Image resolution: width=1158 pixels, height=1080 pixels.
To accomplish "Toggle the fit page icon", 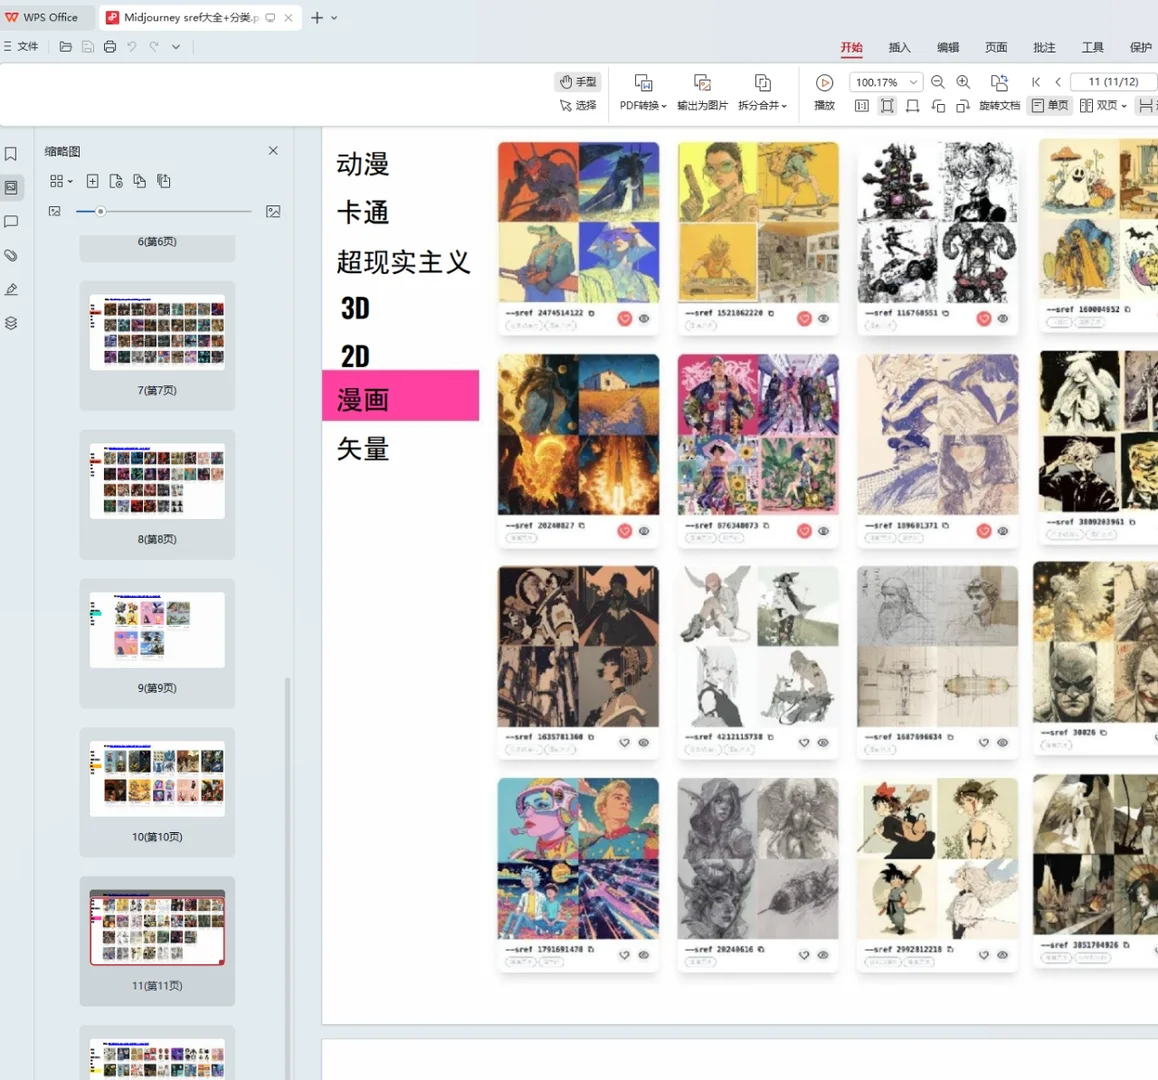I will point(887,106).
